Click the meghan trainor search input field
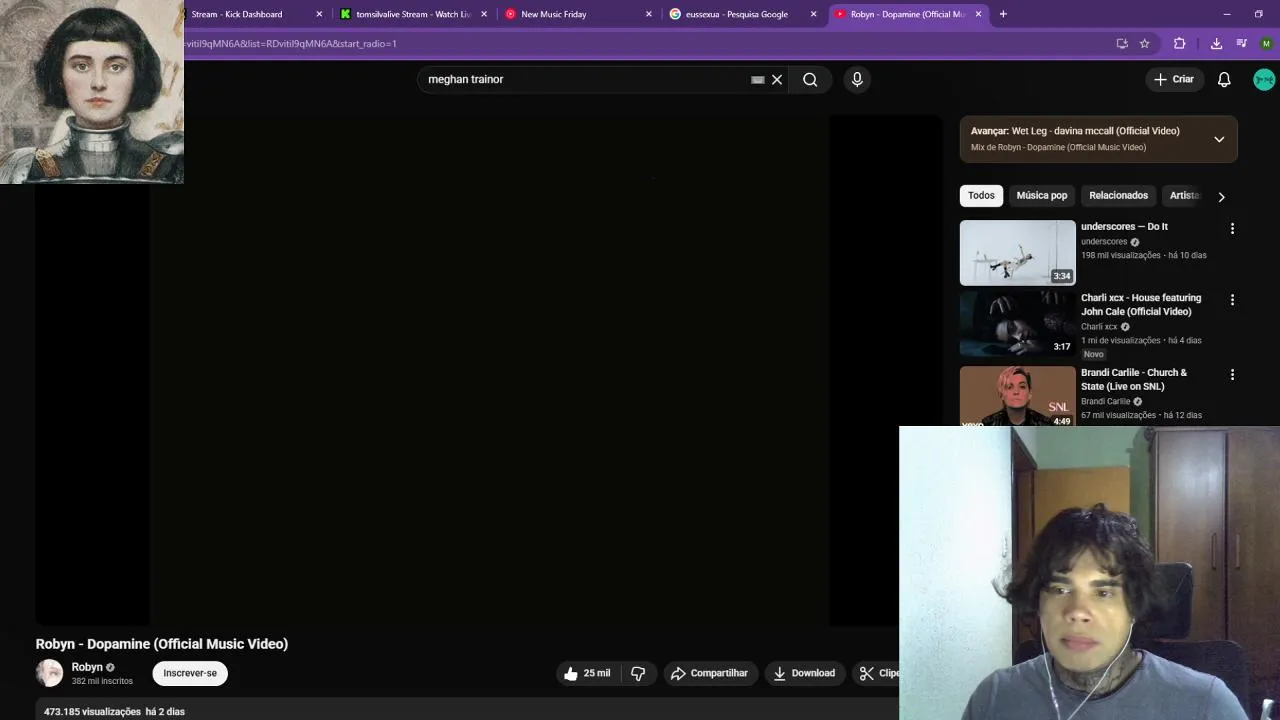 (585, 79)
